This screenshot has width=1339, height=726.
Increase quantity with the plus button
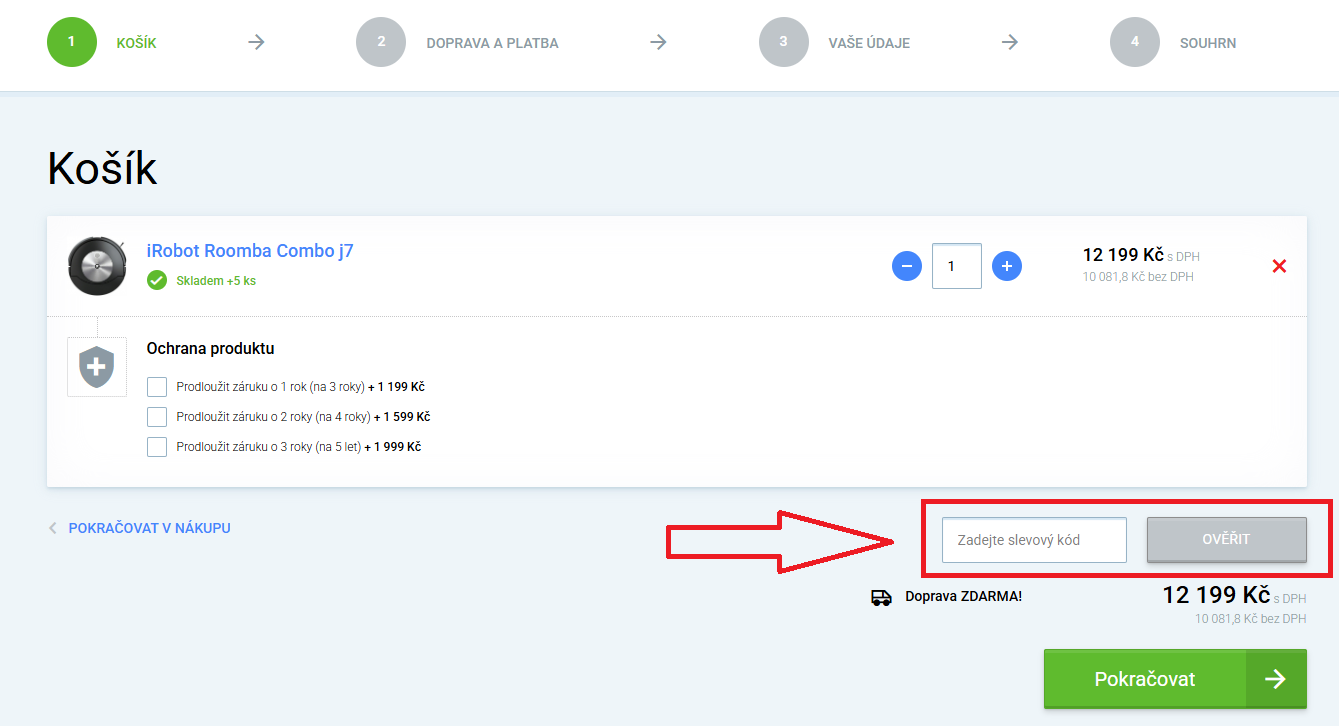(x=1007, y=266)
